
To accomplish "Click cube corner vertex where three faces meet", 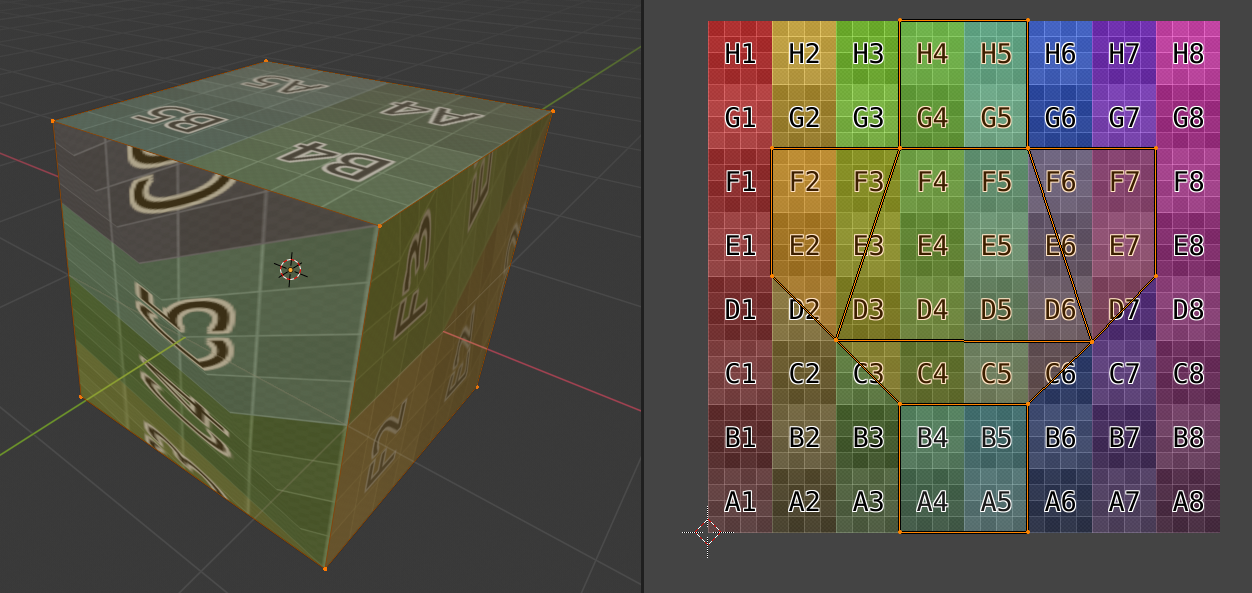I will [379, 225].
